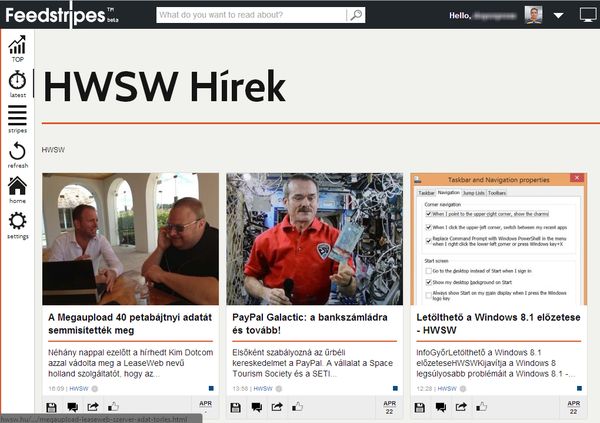
Task: Click blue square marker on Windows 8.1 card
Action: pyautogui.click(x=579, y=388)
